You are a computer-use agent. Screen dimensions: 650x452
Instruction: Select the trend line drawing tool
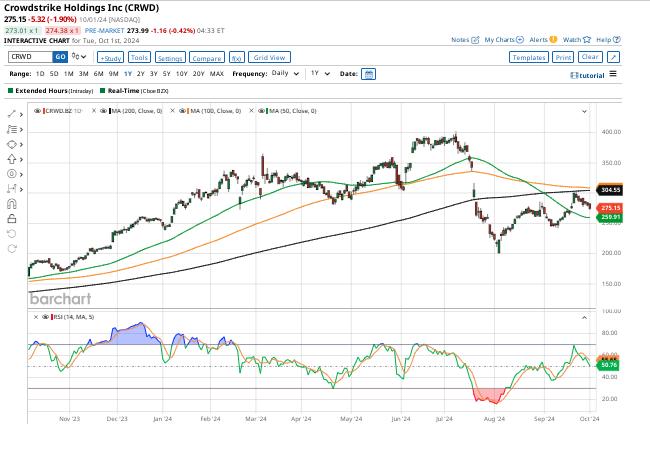[x=12, y=114]
